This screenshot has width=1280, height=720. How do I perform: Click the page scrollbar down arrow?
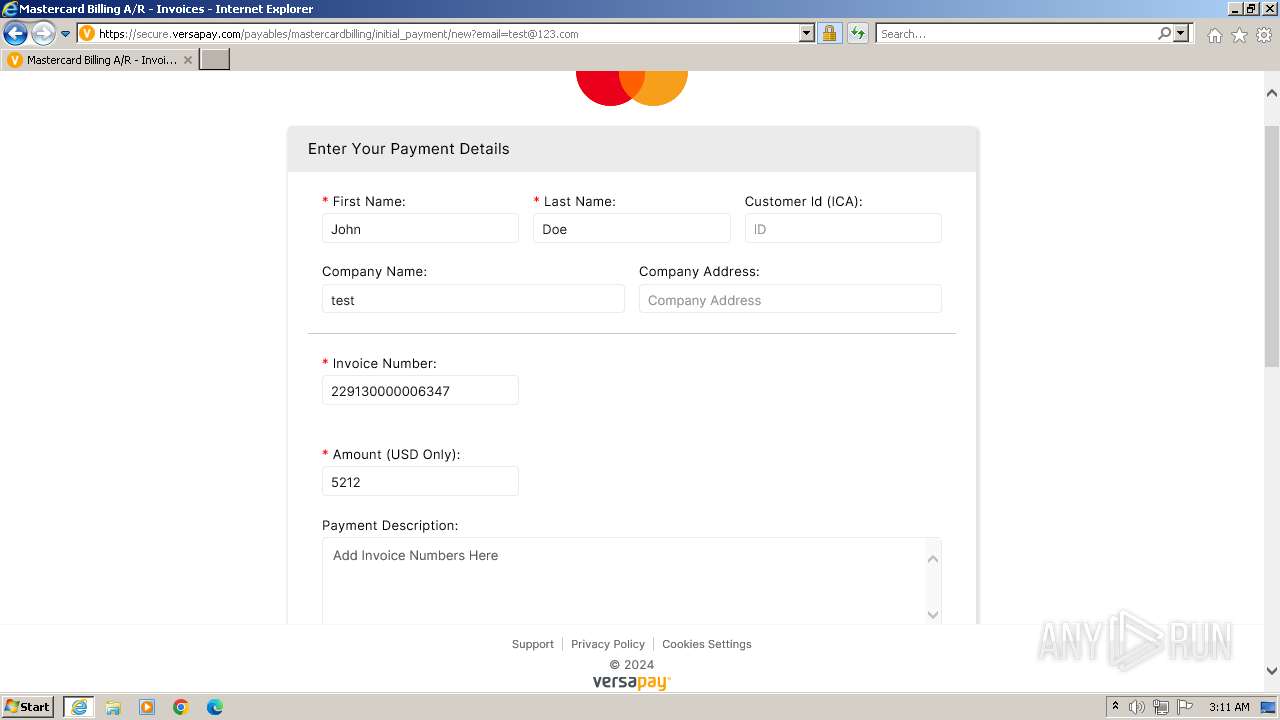(1272, 671)
